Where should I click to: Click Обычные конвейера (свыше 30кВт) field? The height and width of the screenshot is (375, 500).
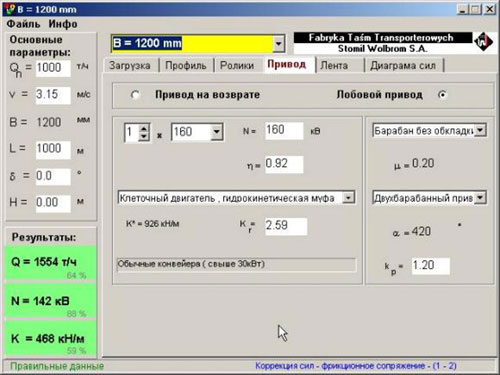[236, 264]
